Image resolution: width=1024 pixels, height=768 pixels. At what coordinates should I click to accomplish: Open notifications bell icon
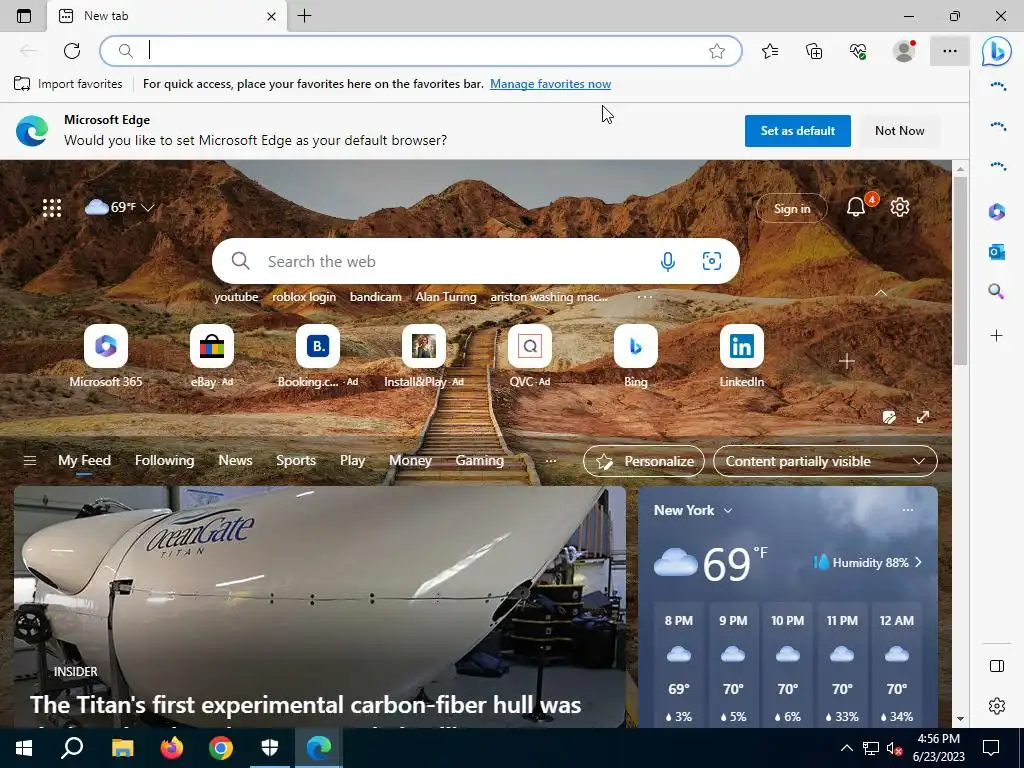pyautogui.click(x=856, y=207)
